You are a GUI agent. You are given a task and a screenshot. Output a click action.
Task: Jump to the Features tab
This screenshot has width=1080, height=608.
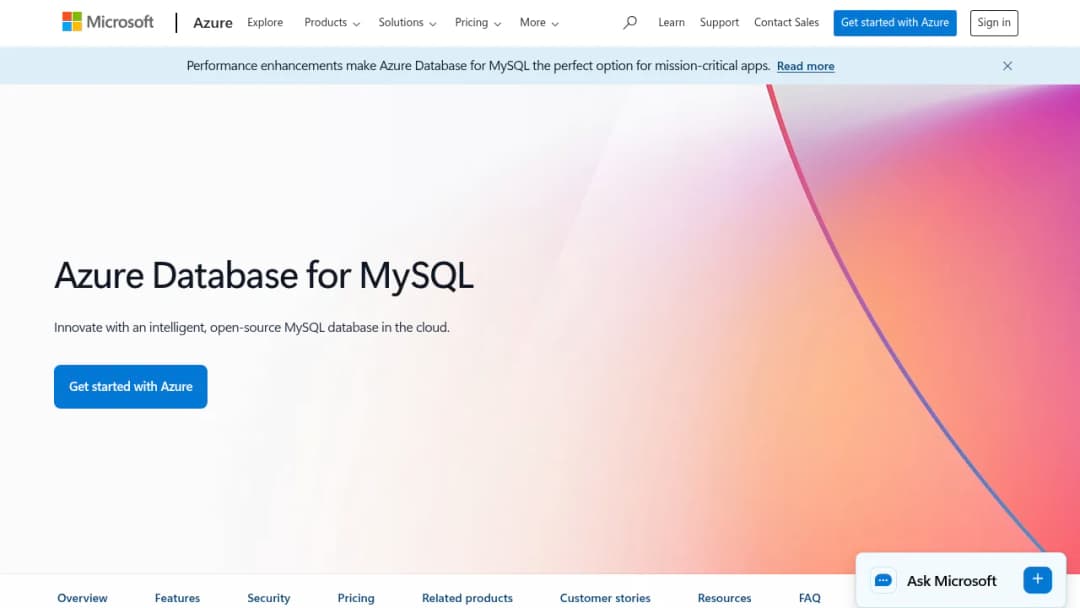pyautogui.click(x=177, y=598)
